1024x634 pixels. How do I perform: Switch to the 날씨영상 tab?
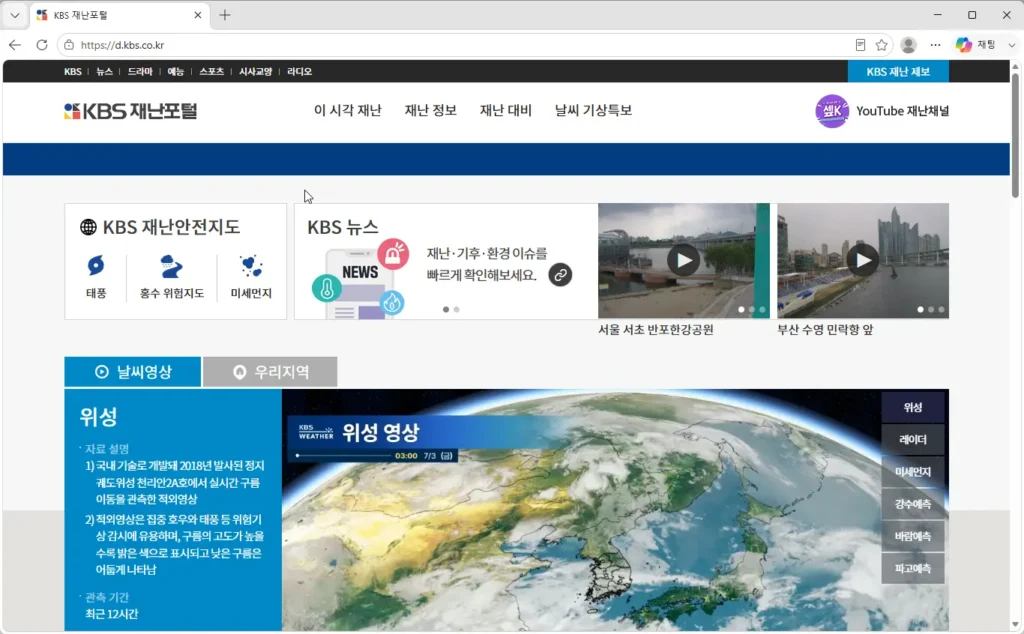point(133,372)
